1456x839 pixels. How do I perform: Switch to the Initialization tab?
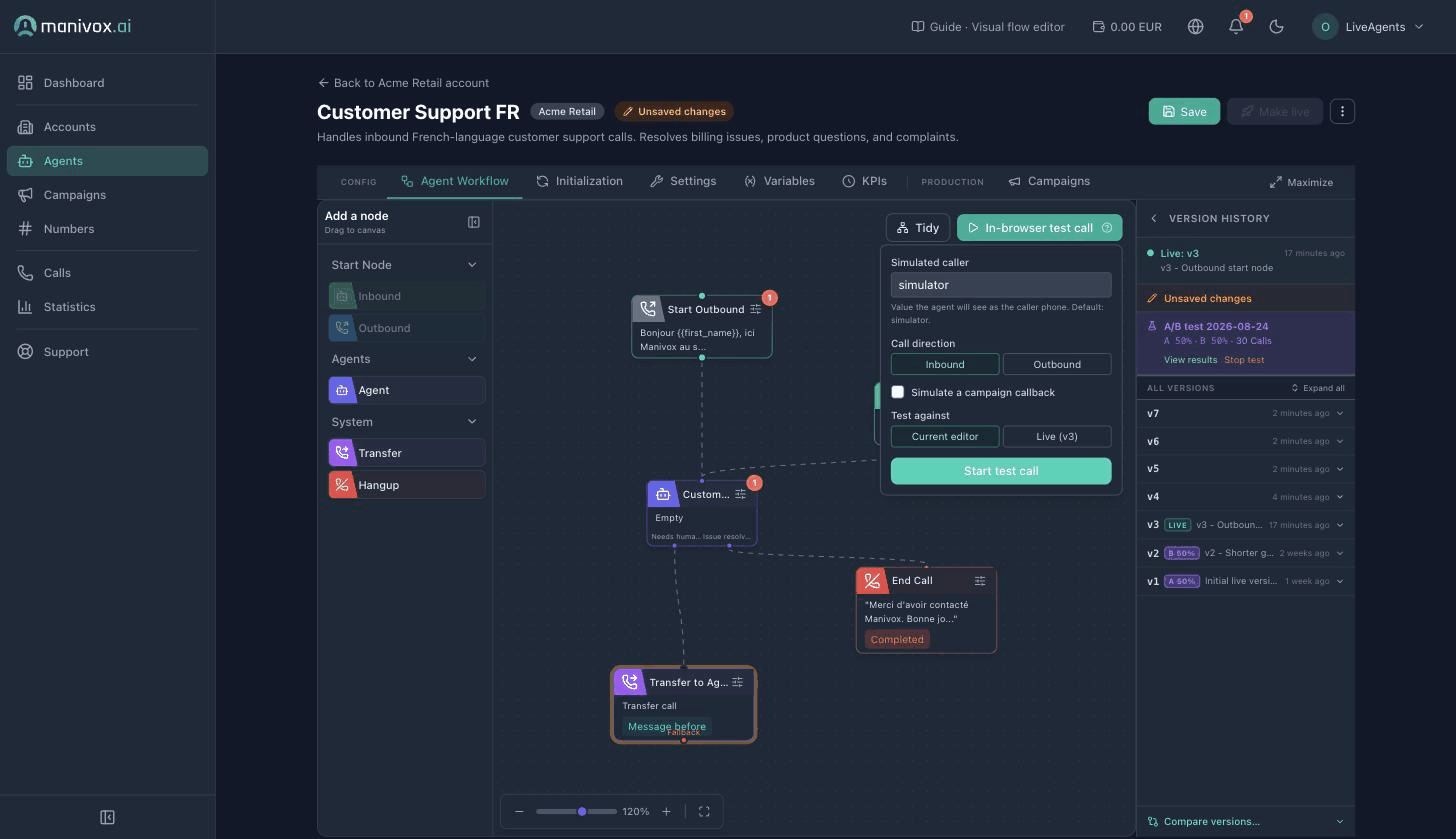pos(579,181)
